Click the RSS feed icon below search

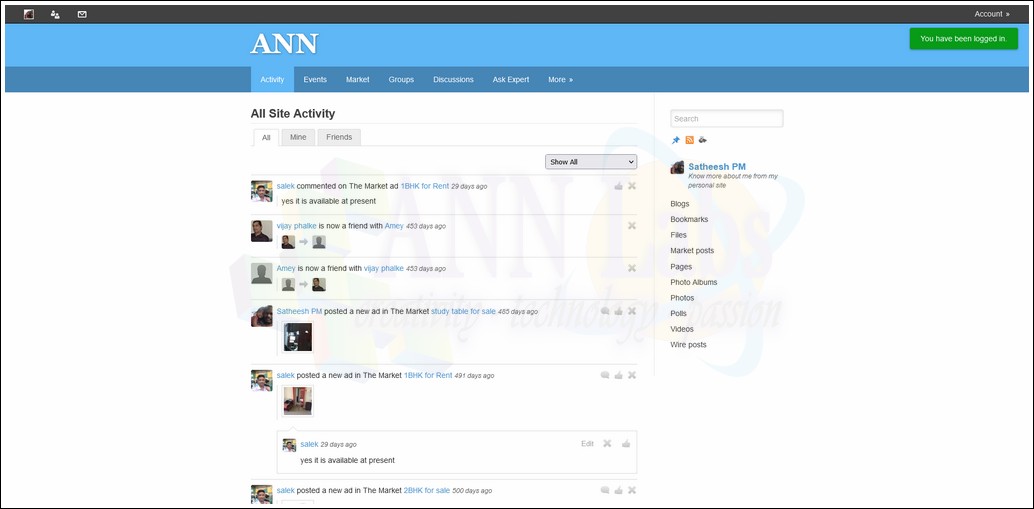[689, 140]
